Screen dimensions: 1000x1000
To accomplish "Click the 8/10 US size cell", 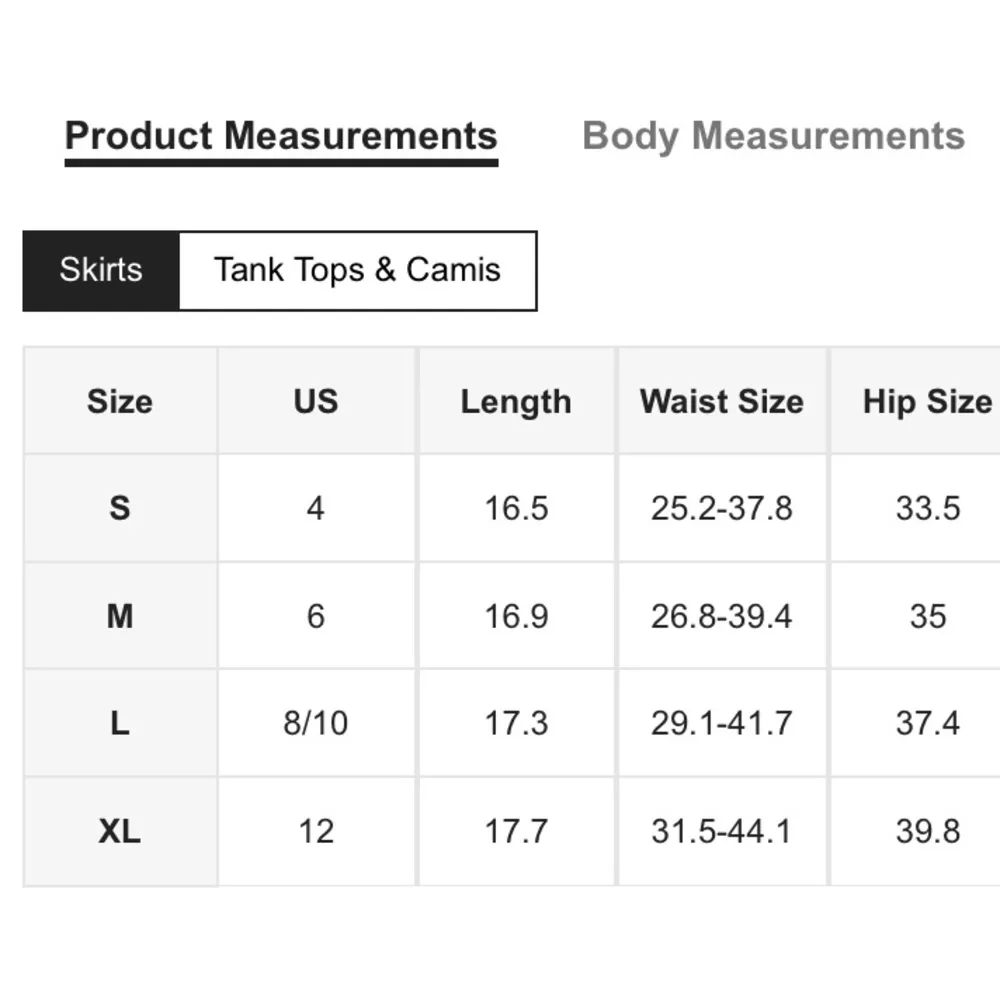I will click(316, 723).
